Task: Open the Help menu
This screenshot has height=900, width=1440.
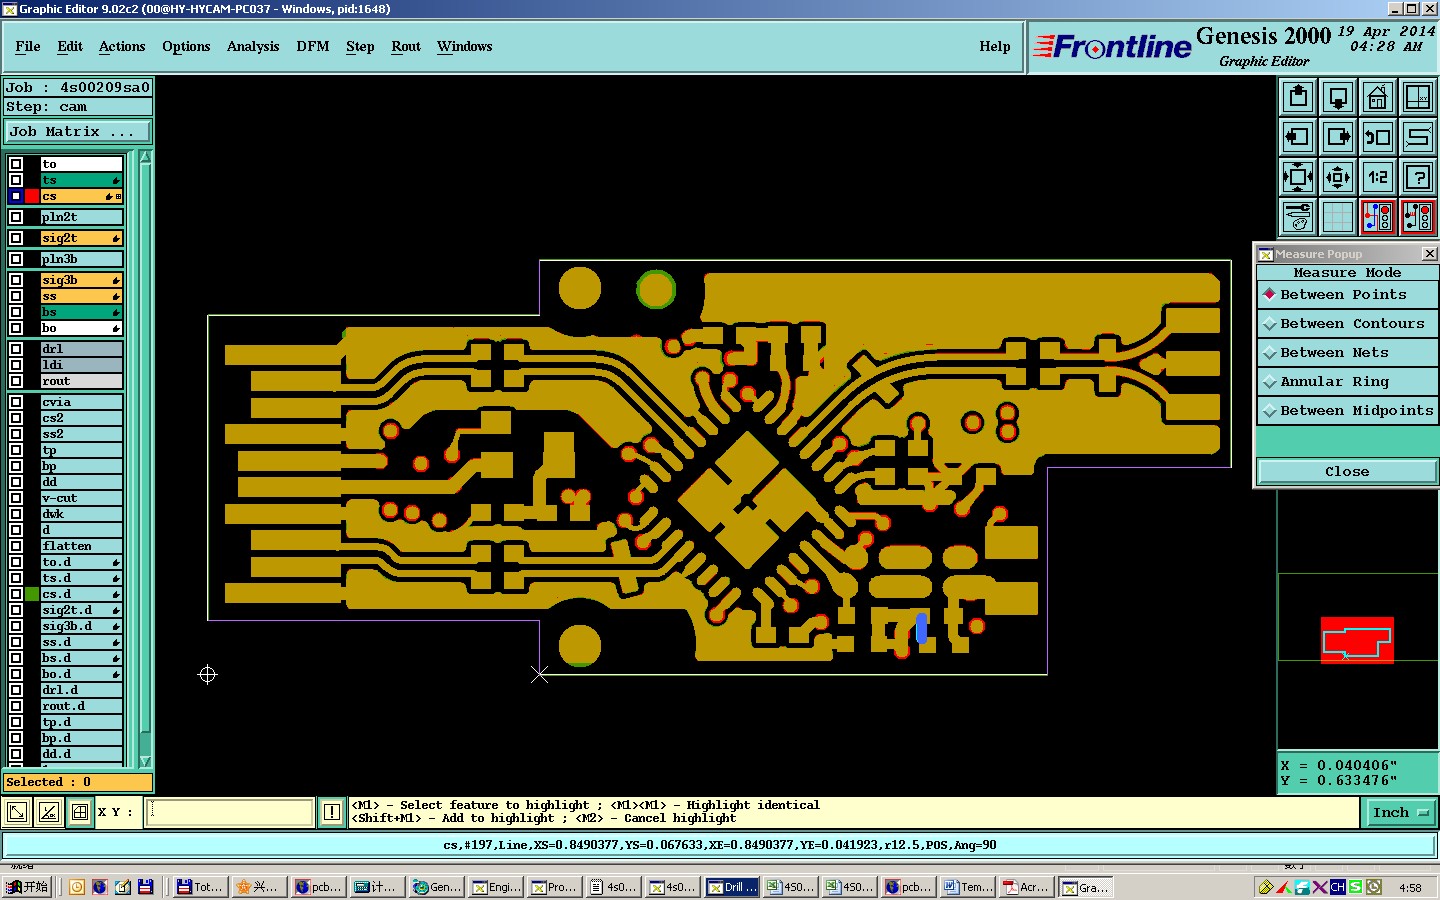Action: pyautogui.click(x=995, y=47)
